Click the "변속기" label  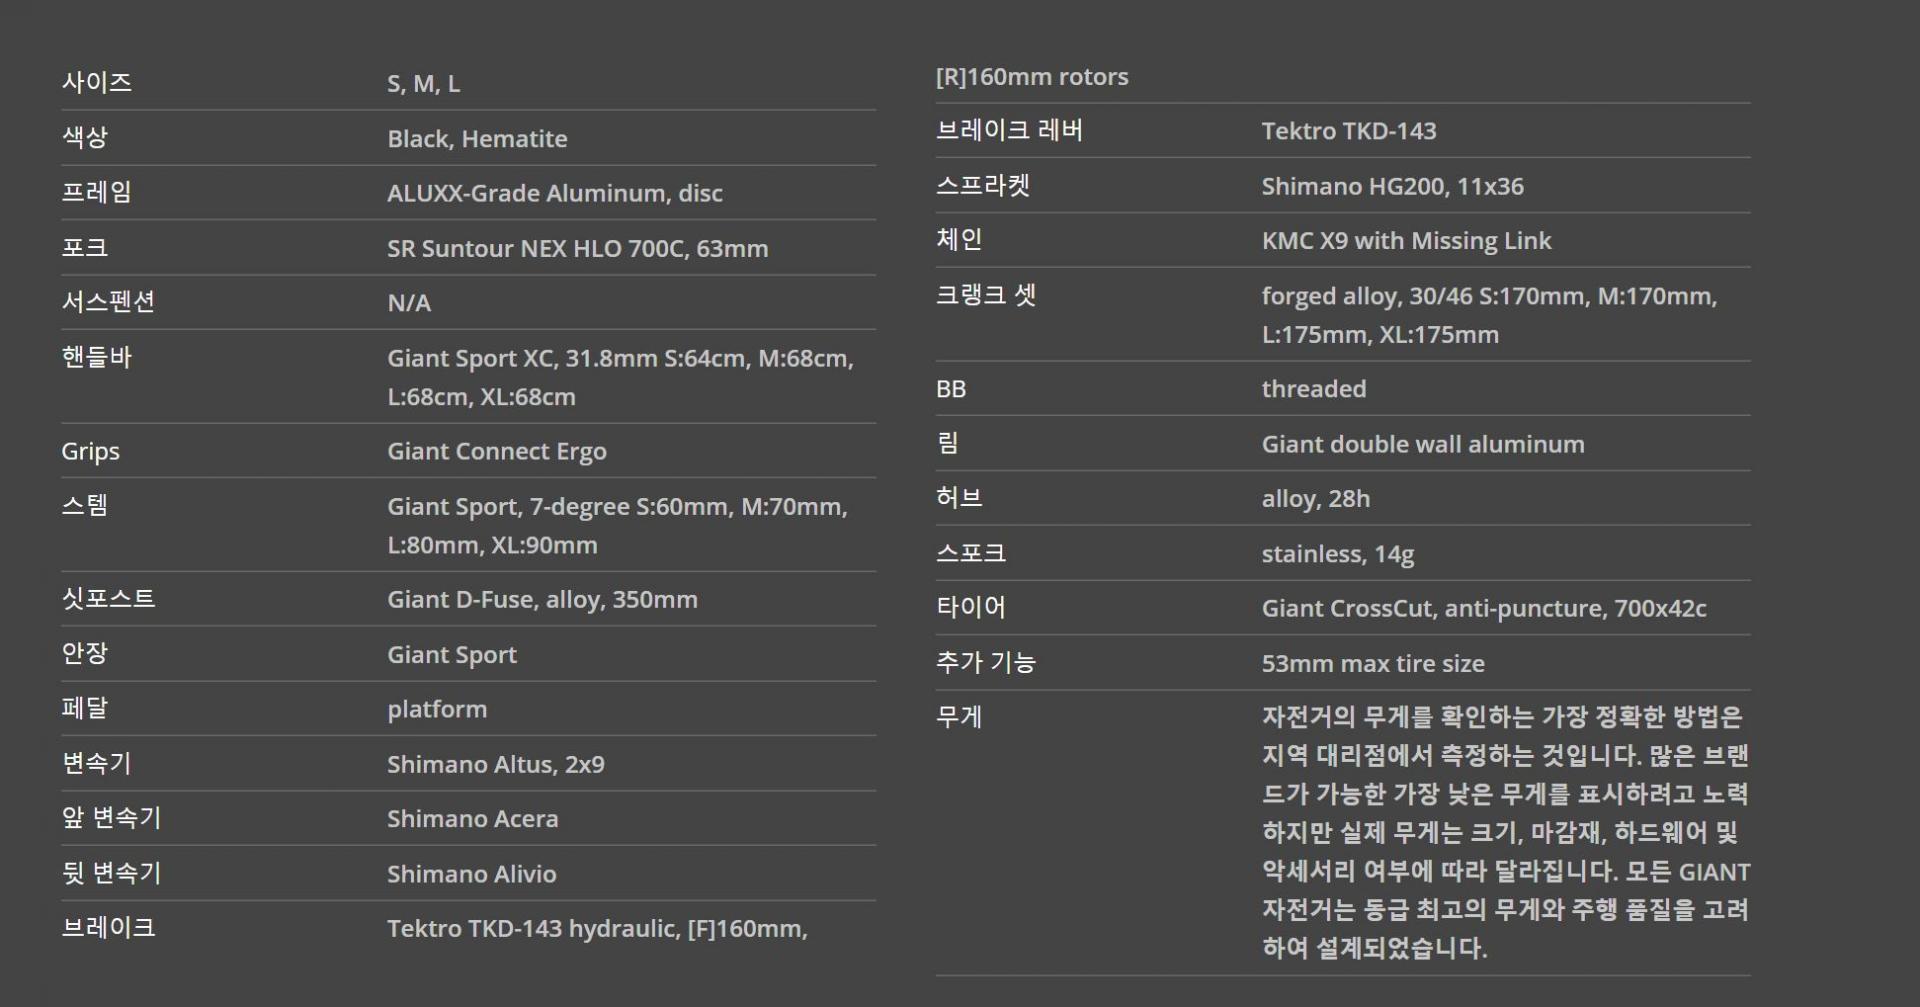(97, 764)
